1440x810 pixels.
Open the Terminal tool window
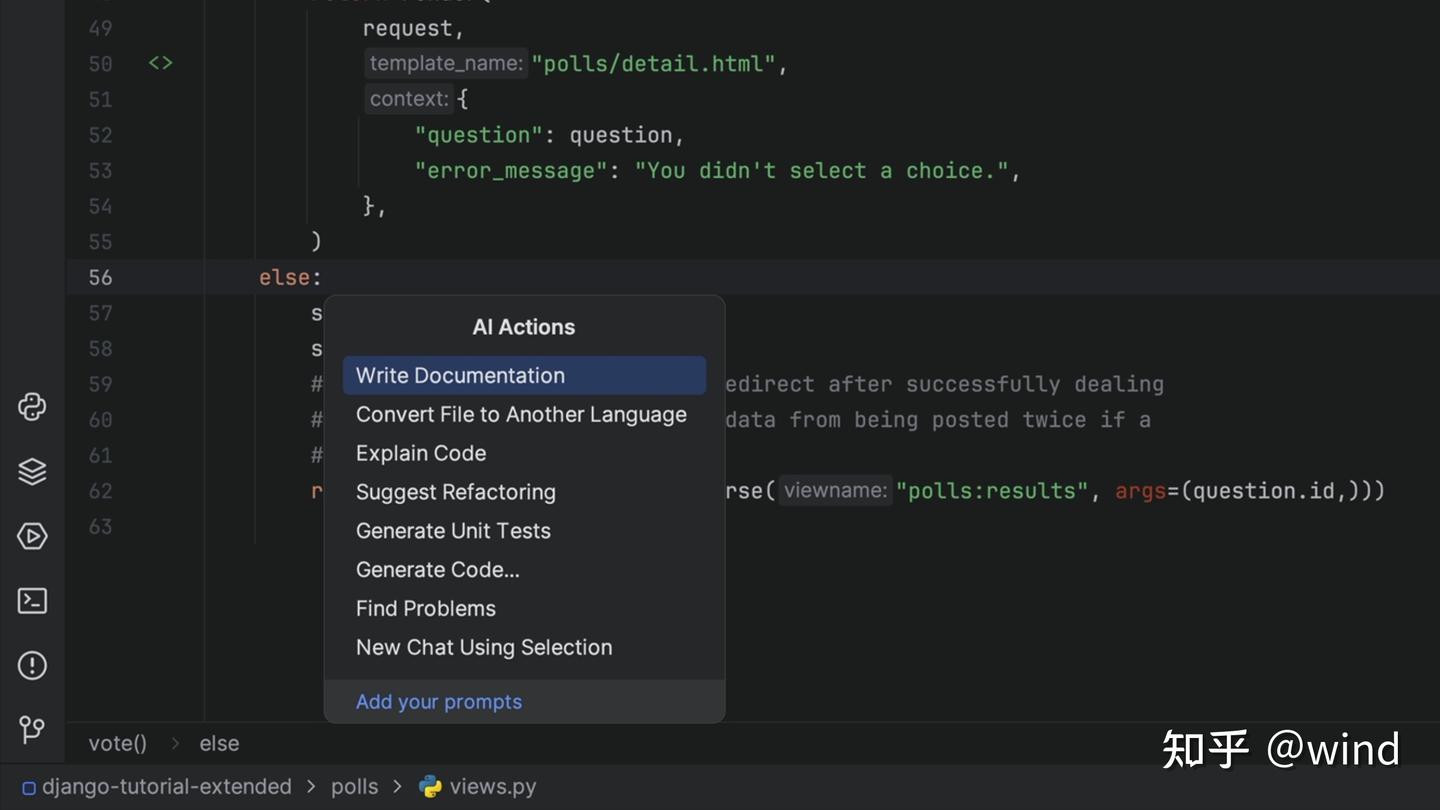[x=32, y=600]
